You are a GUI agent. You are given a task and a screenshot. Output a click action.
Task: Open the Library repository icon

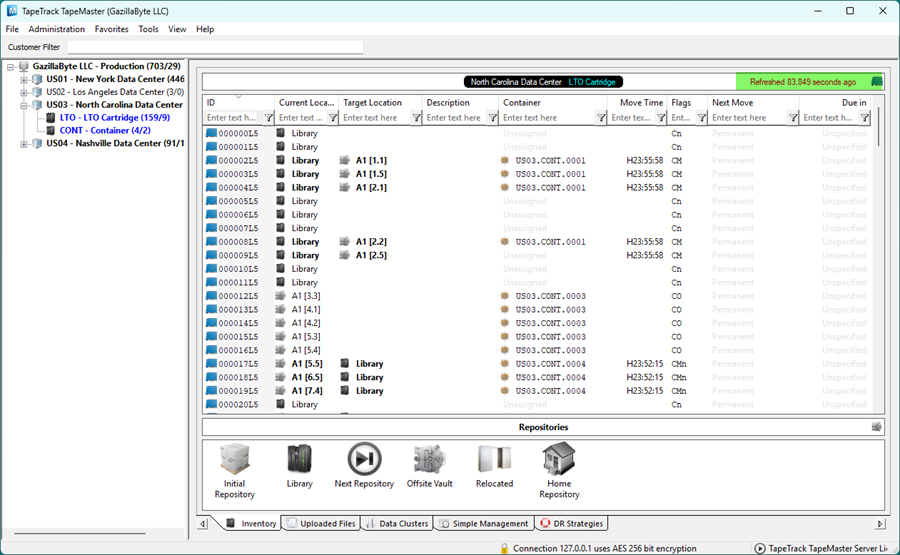click(x=300, y=460)
